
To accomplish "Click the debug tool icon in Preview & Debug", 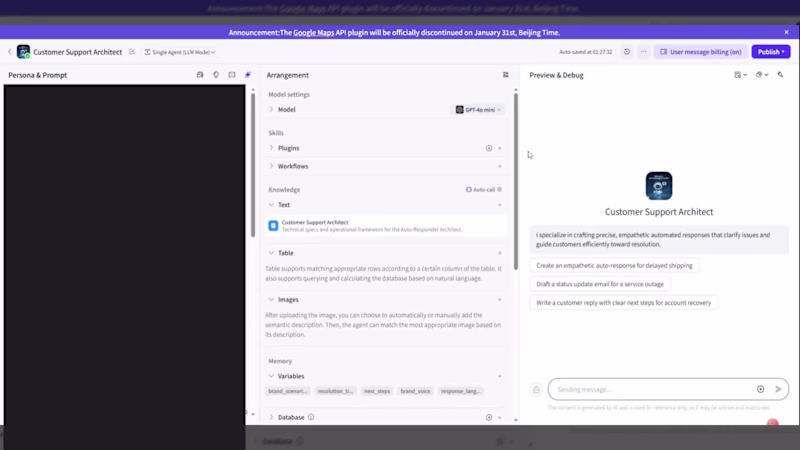I will coord(780,74).
